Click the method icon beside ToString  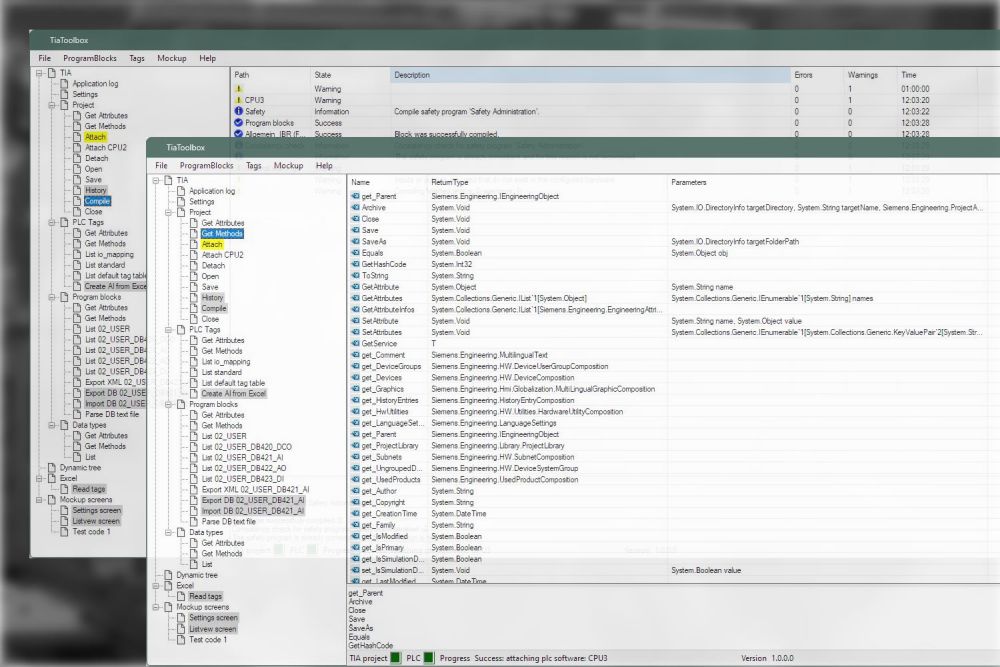pos(355,275)
